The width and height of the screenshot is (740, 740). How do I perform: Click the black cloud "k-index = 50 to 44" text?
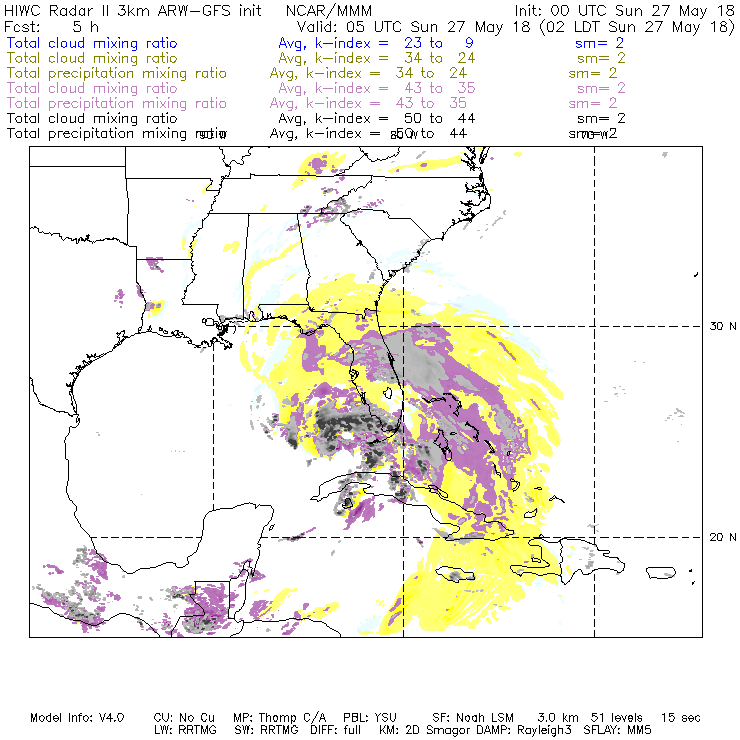click(x=395, y=118)
